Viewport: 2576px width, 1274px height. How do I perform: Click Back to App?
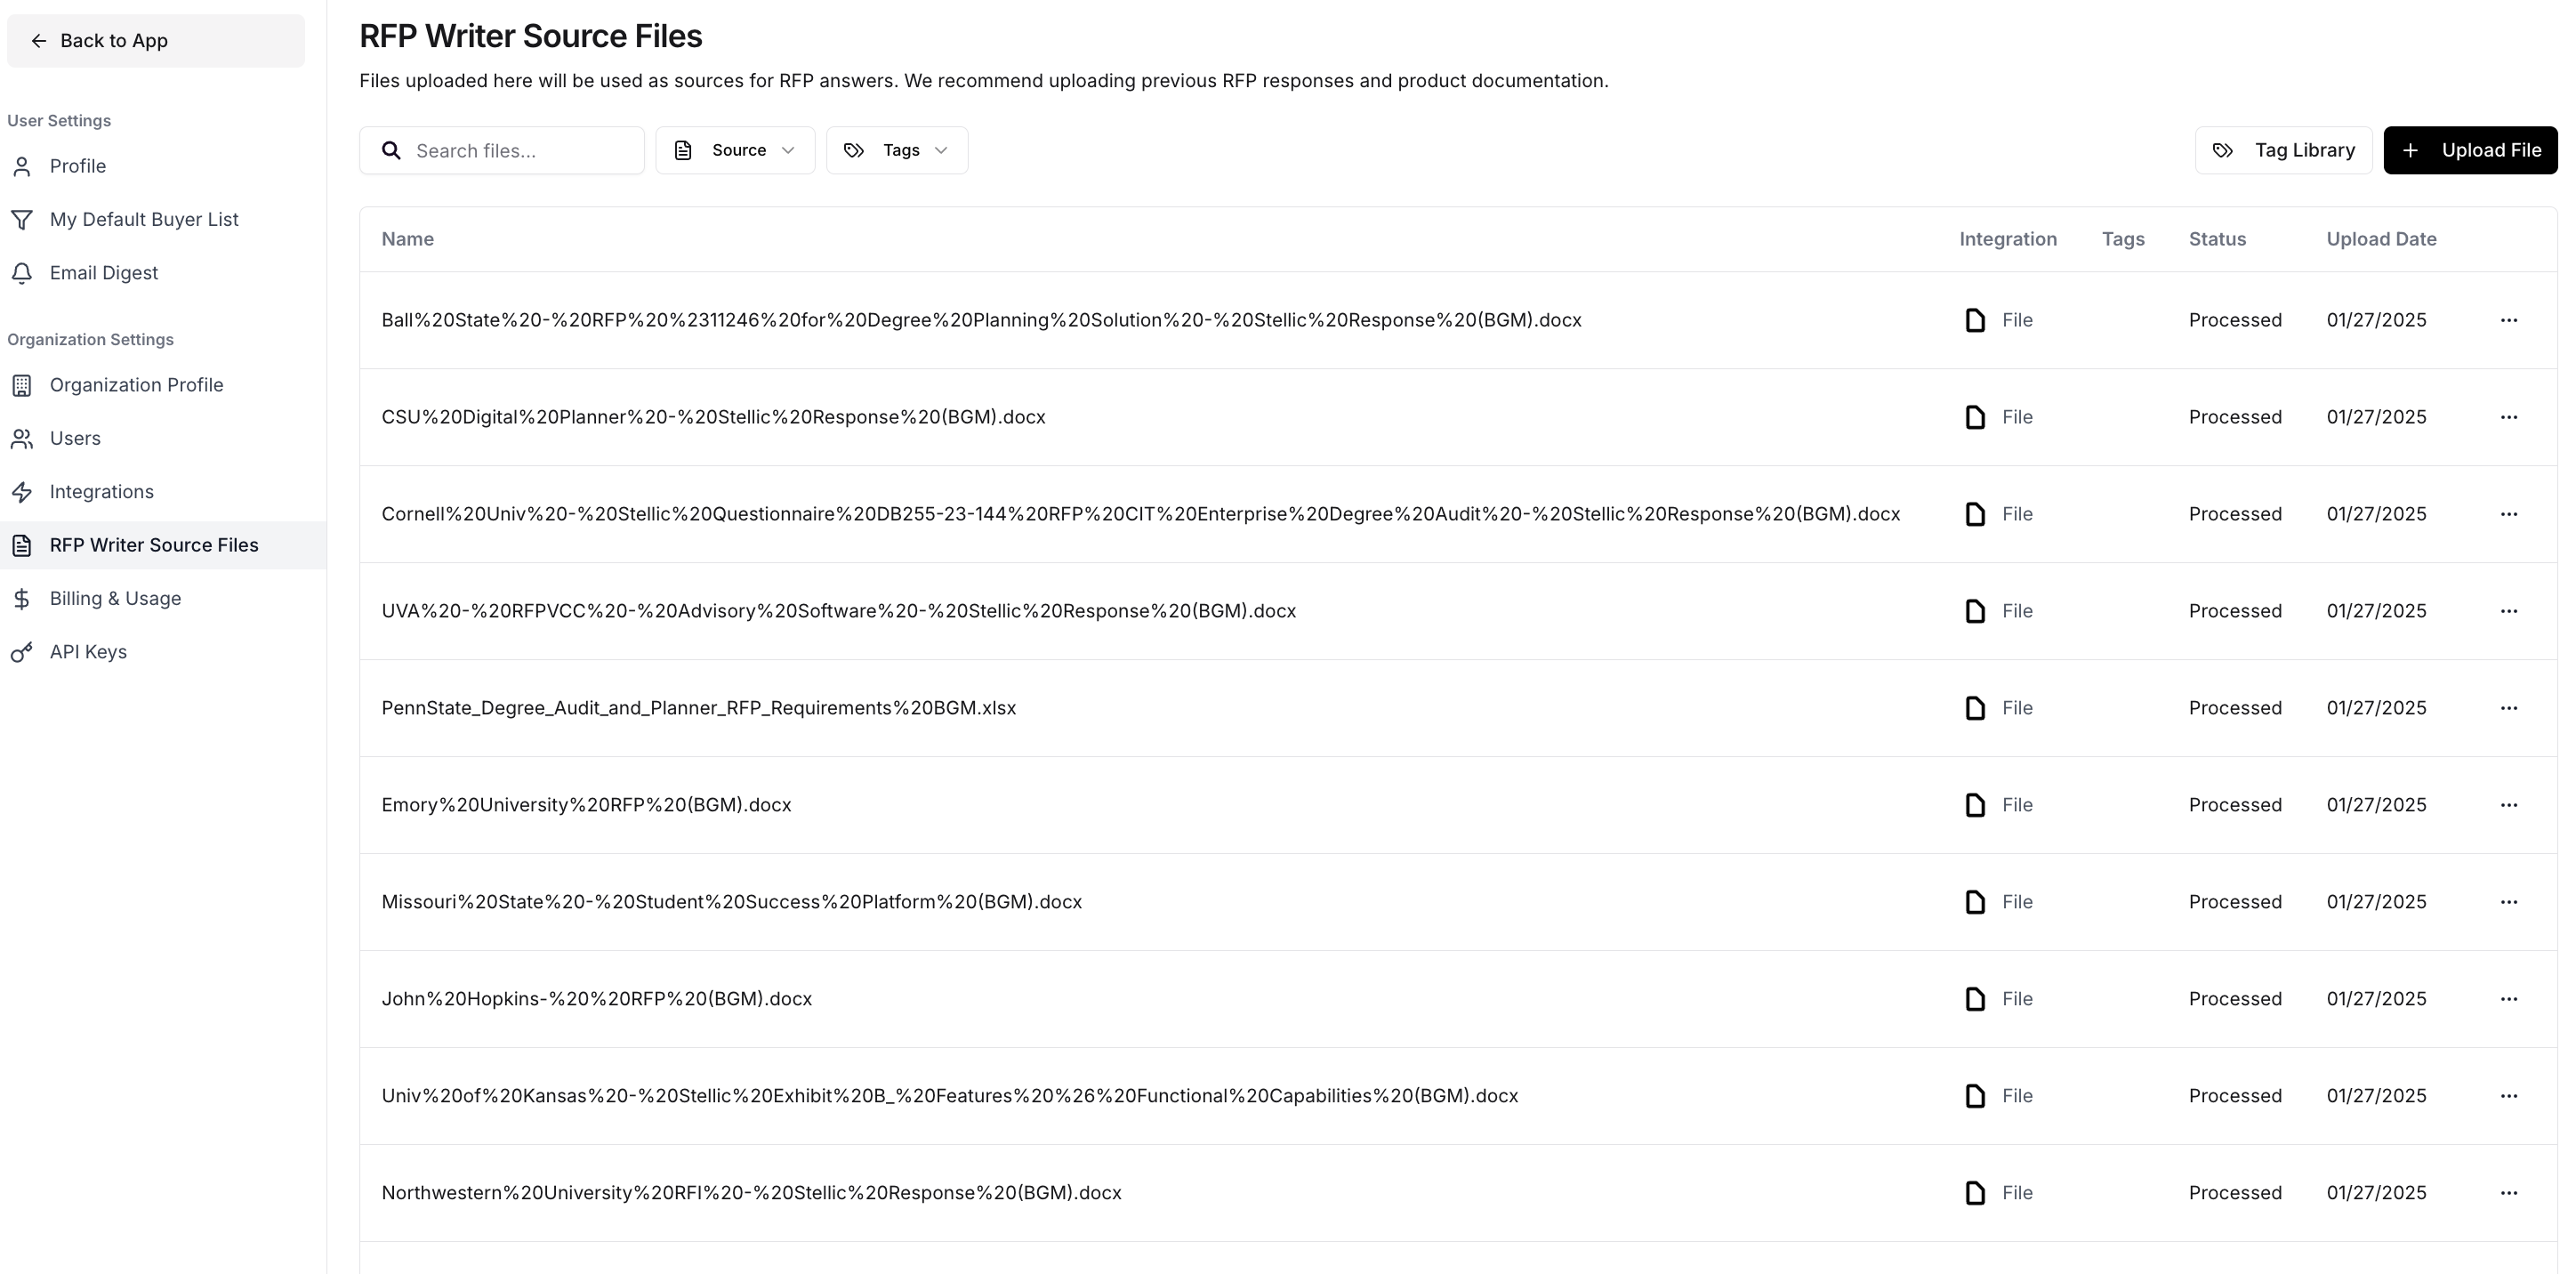click(x=113, y=40)
